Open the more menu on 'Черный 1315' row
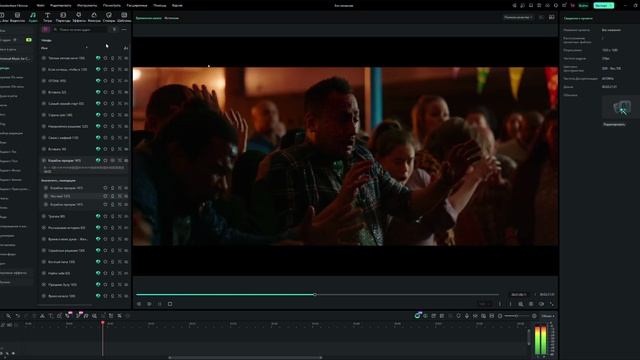Viewport: 640px width, 360px height. point(126,196)
